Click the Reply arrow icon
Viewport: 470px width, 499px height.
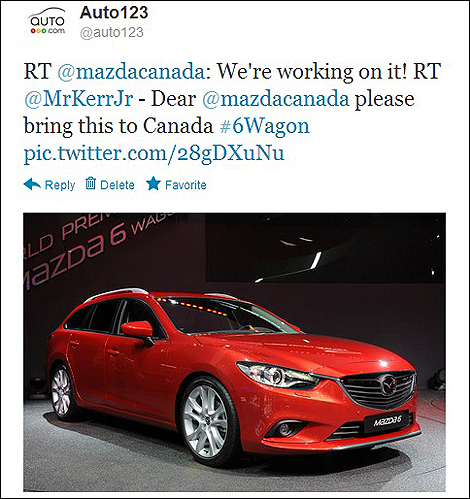click(32, 184)
